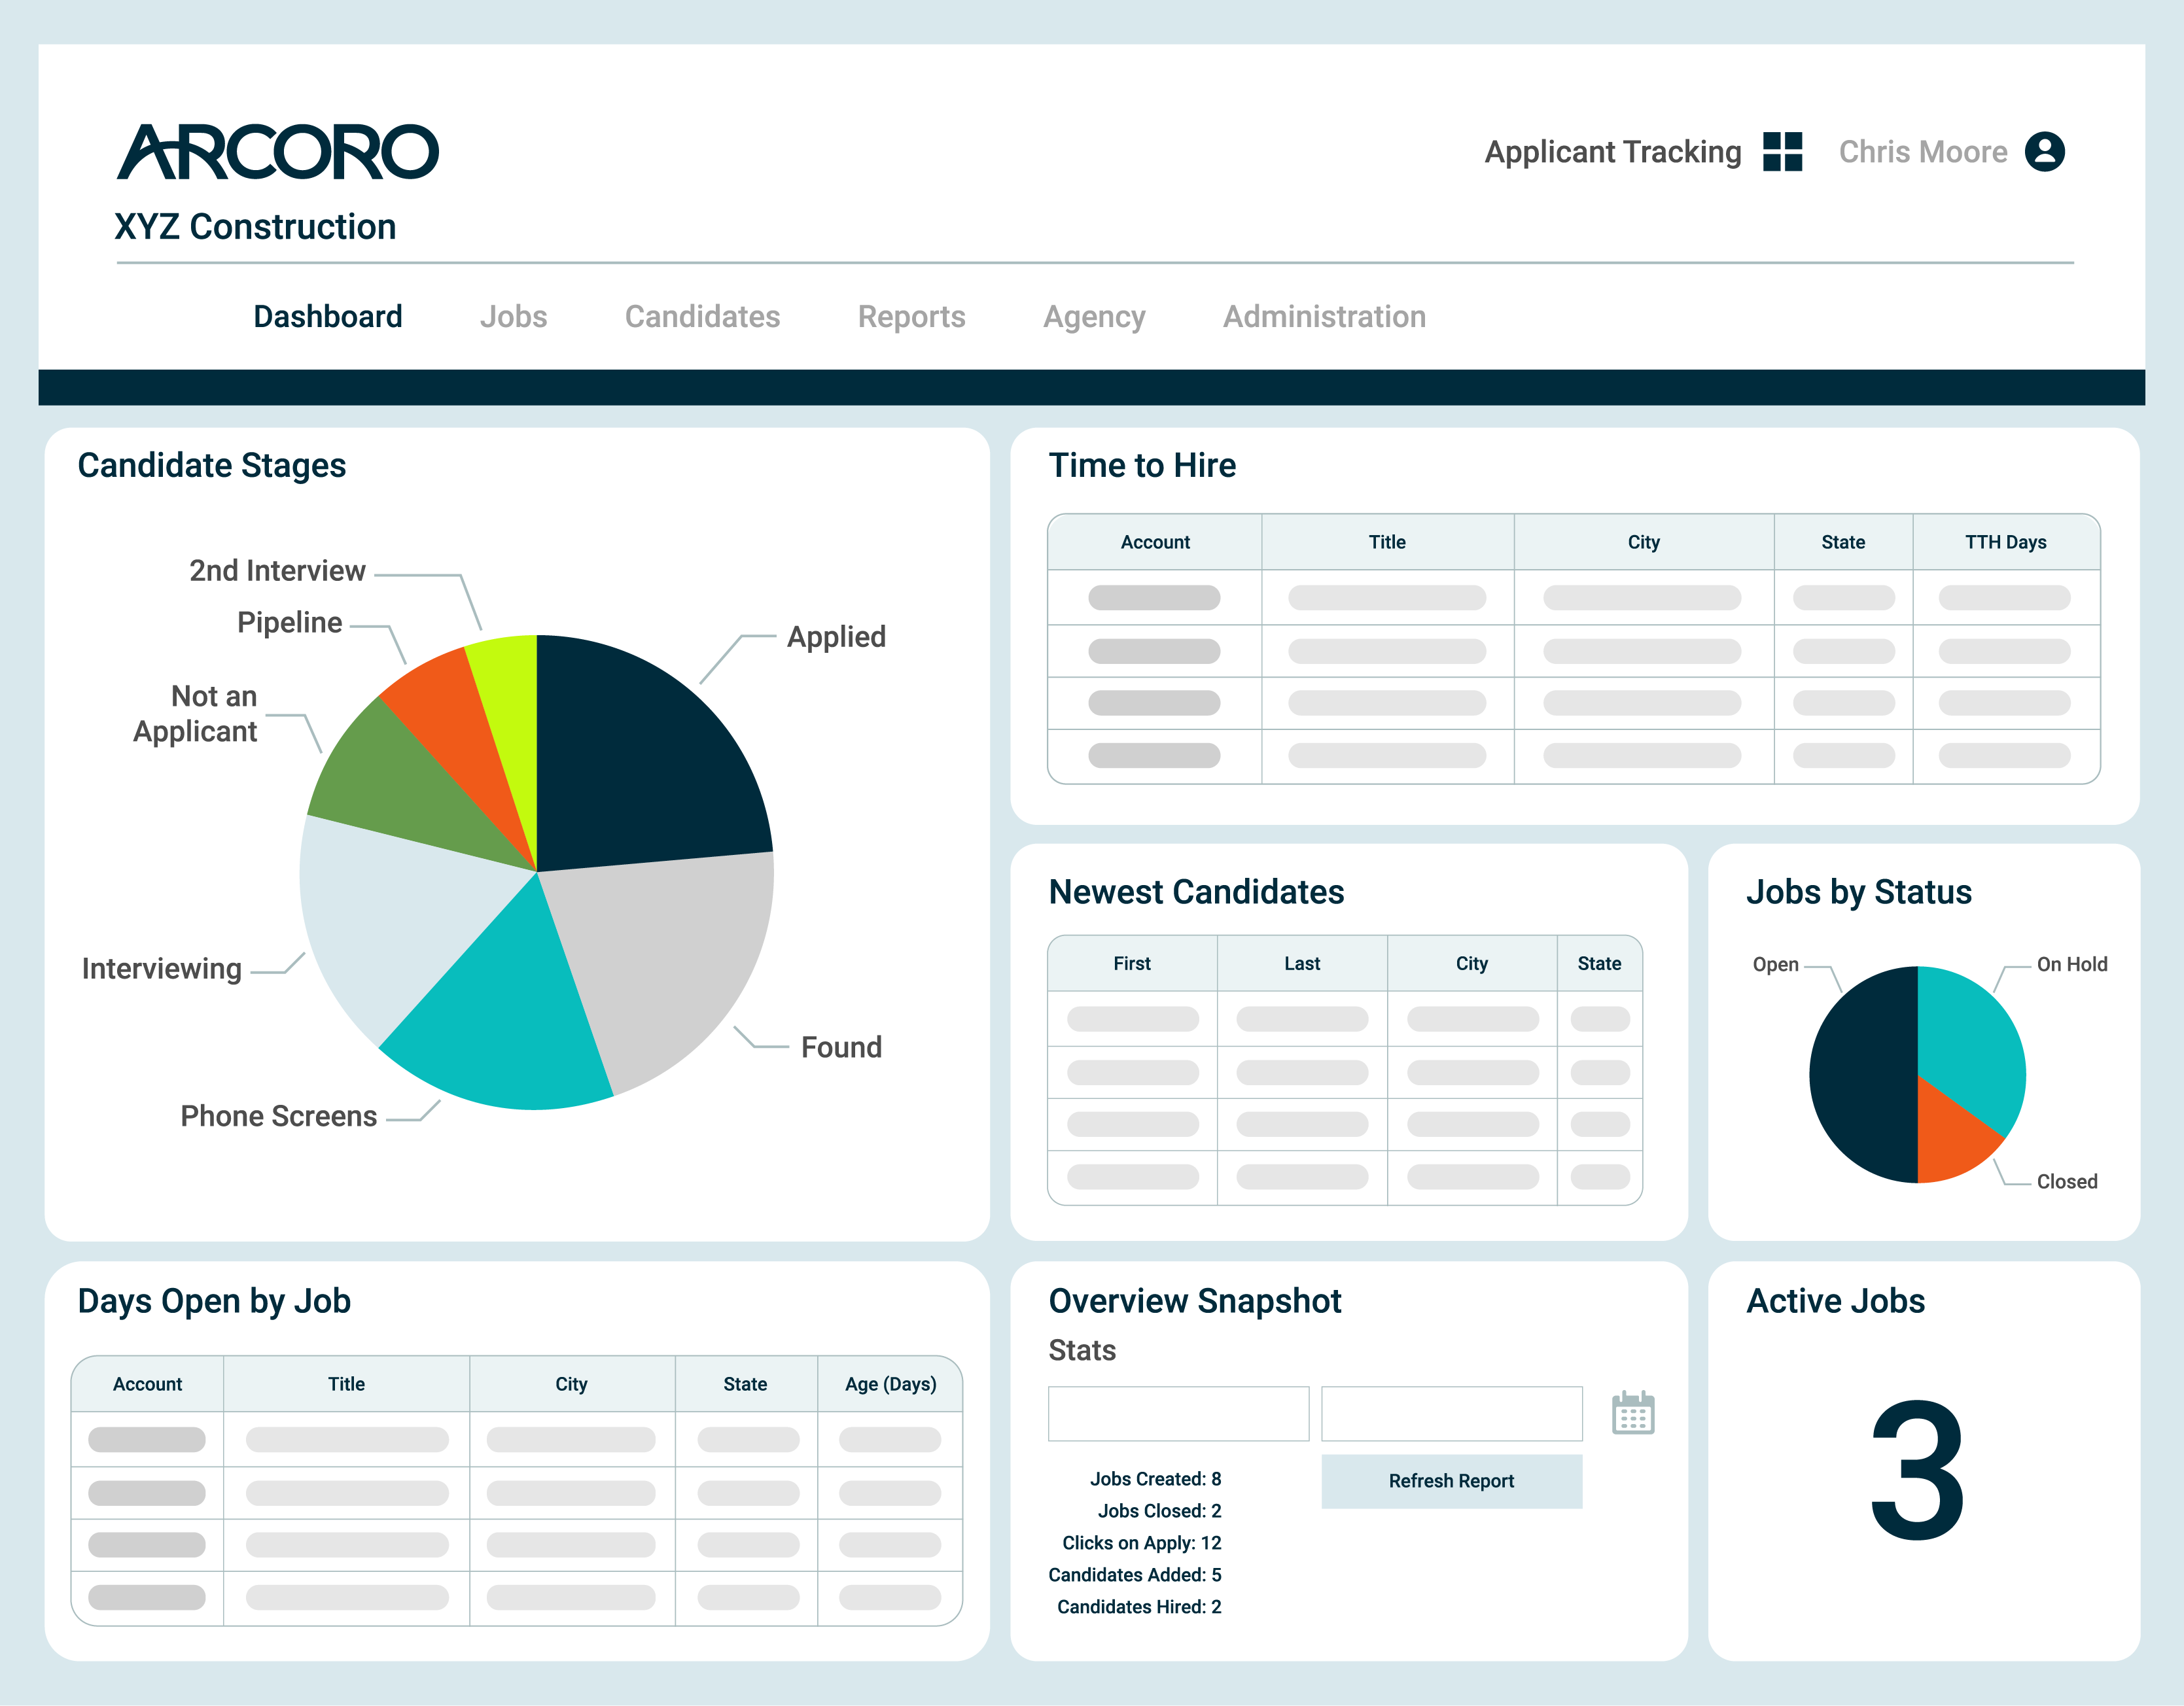Sort by Age (Days) column header
Screen dimensions: 2184x1706
(x=890, y=1384)
